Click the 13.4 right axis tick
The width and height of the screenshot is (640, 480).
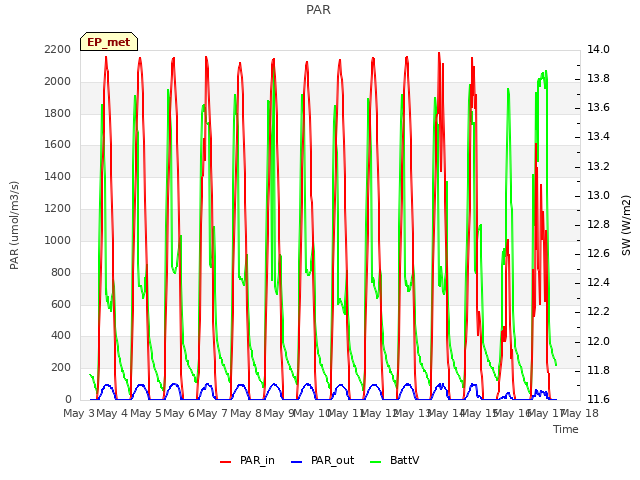pyautogui.click(x=598, y=136)
